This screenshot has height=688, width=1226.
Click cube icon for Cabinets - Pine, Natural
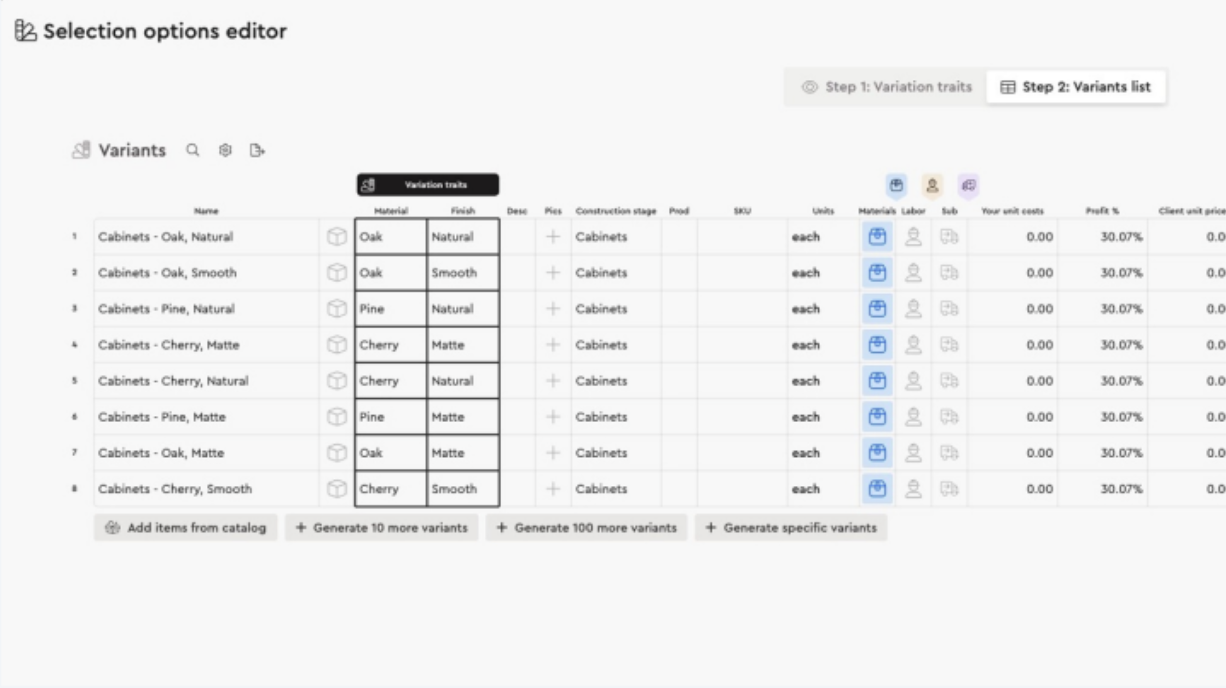(x=337, y=309)
